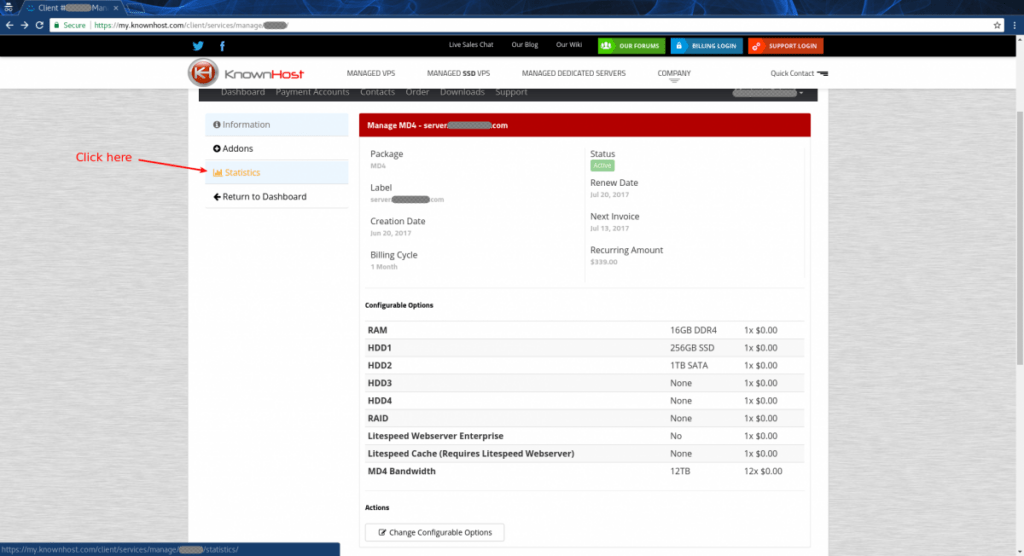Click the Our Forums button
Image resolution: width=1024 pixels, height=556 pixels.
pyautogui.click(x=632, y=46)
